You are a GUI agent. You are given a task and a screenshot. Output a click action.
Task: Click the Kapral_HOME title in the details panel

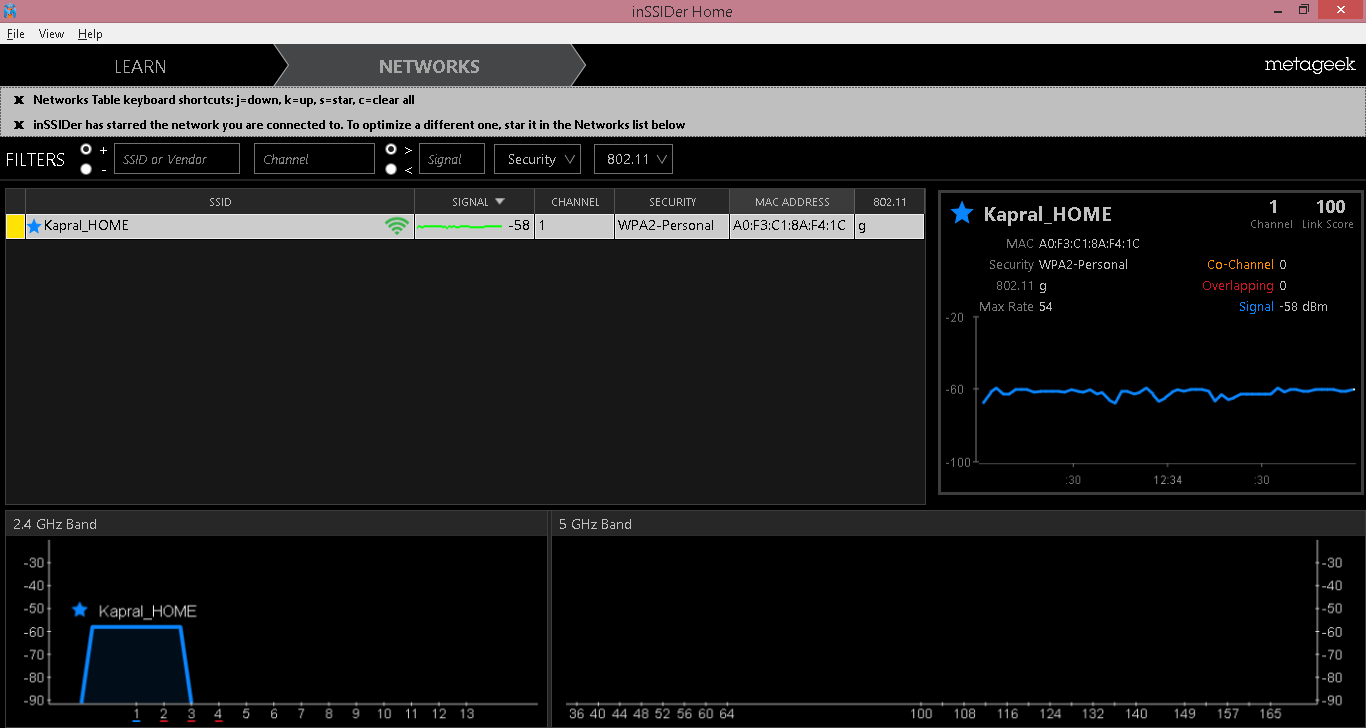coord(1048,214)
